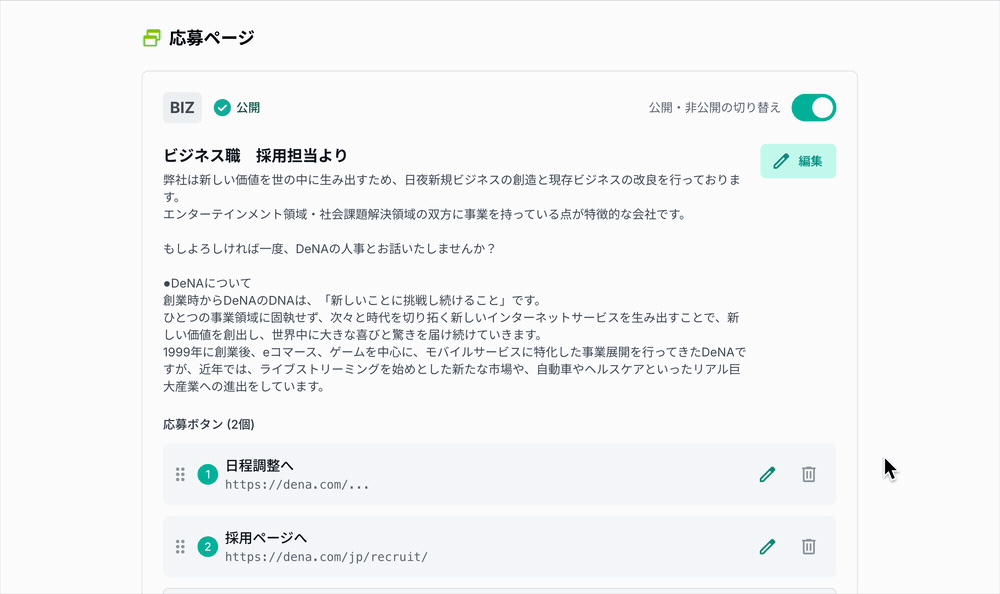Click the number 1 badge on 日程調整へ

(208, 474)
